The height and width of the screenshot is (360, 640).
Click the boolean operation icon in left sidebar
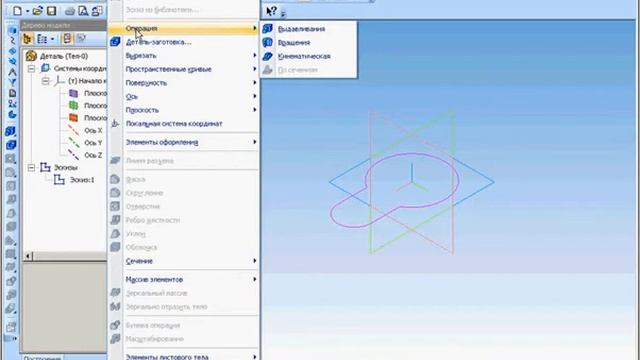(11, 281)
